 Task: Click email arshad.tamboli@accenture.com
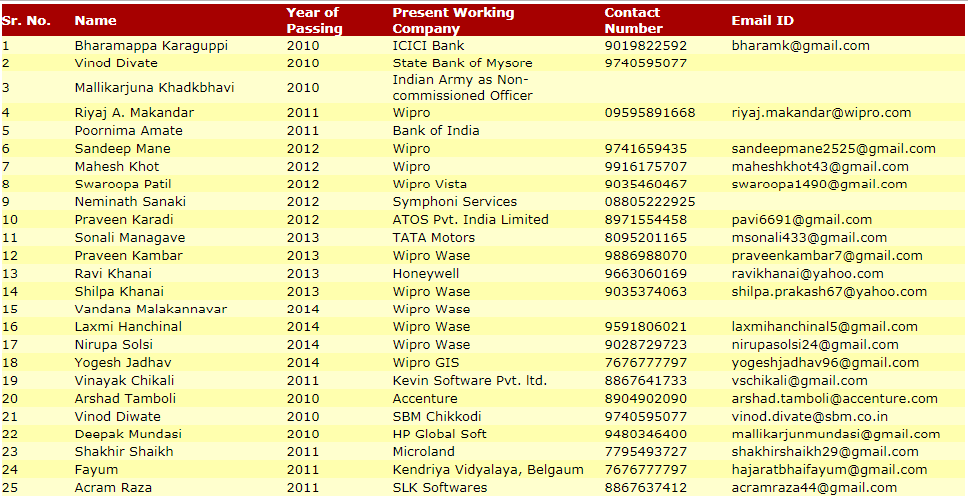coord(834,398)
